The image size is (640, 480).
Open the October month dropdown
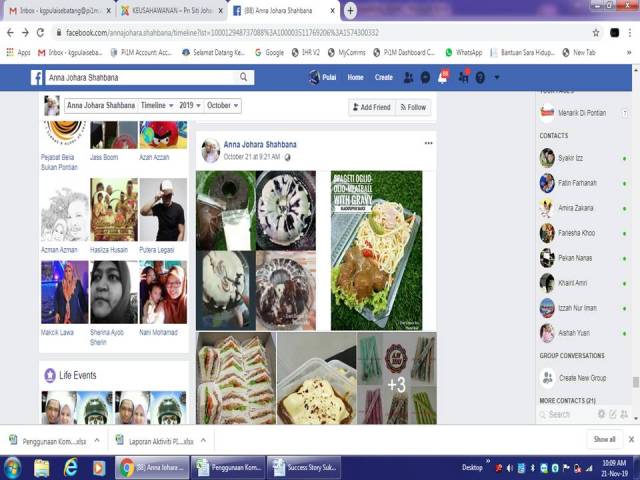222,105
